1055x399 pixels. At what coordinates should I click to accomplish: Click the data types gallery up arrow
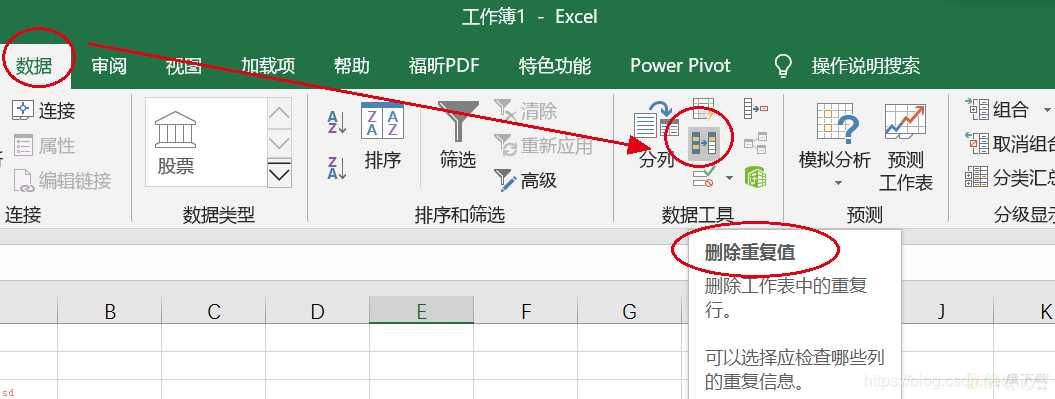(279, 112)
